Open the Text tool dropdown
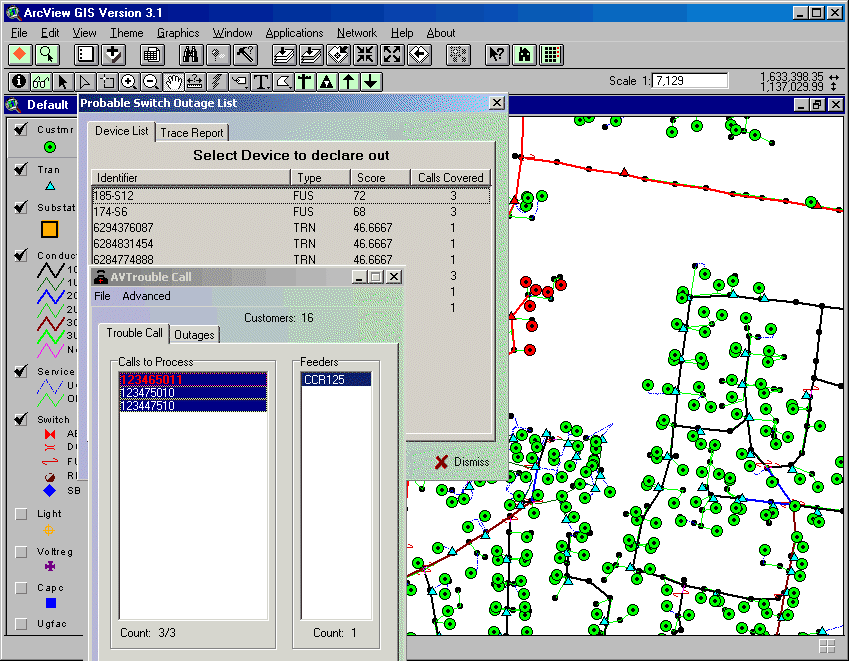 point(261,82)
